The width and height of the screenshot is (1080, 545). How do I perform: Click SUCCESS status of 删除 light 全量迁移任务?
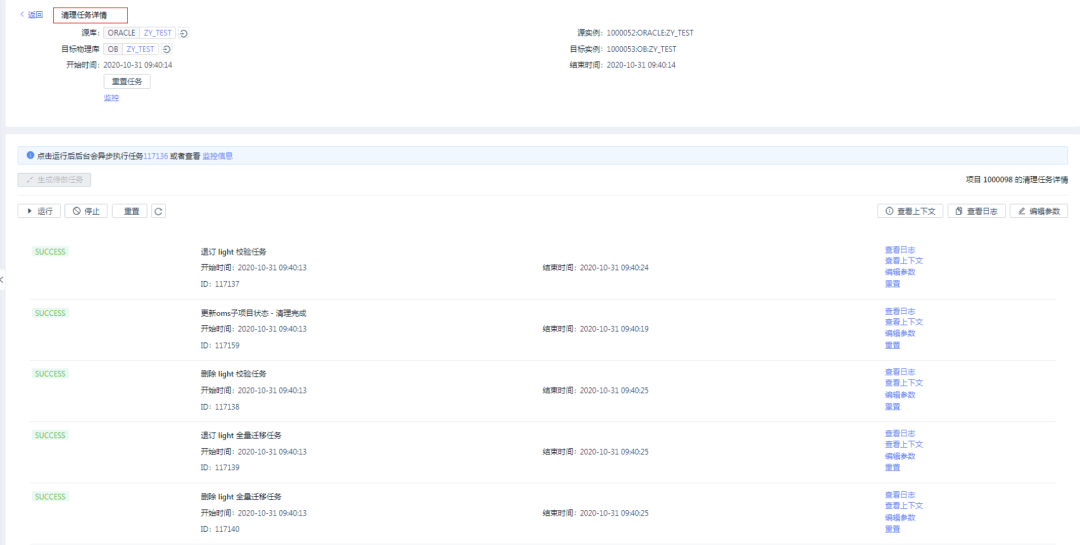pos(50,497)
